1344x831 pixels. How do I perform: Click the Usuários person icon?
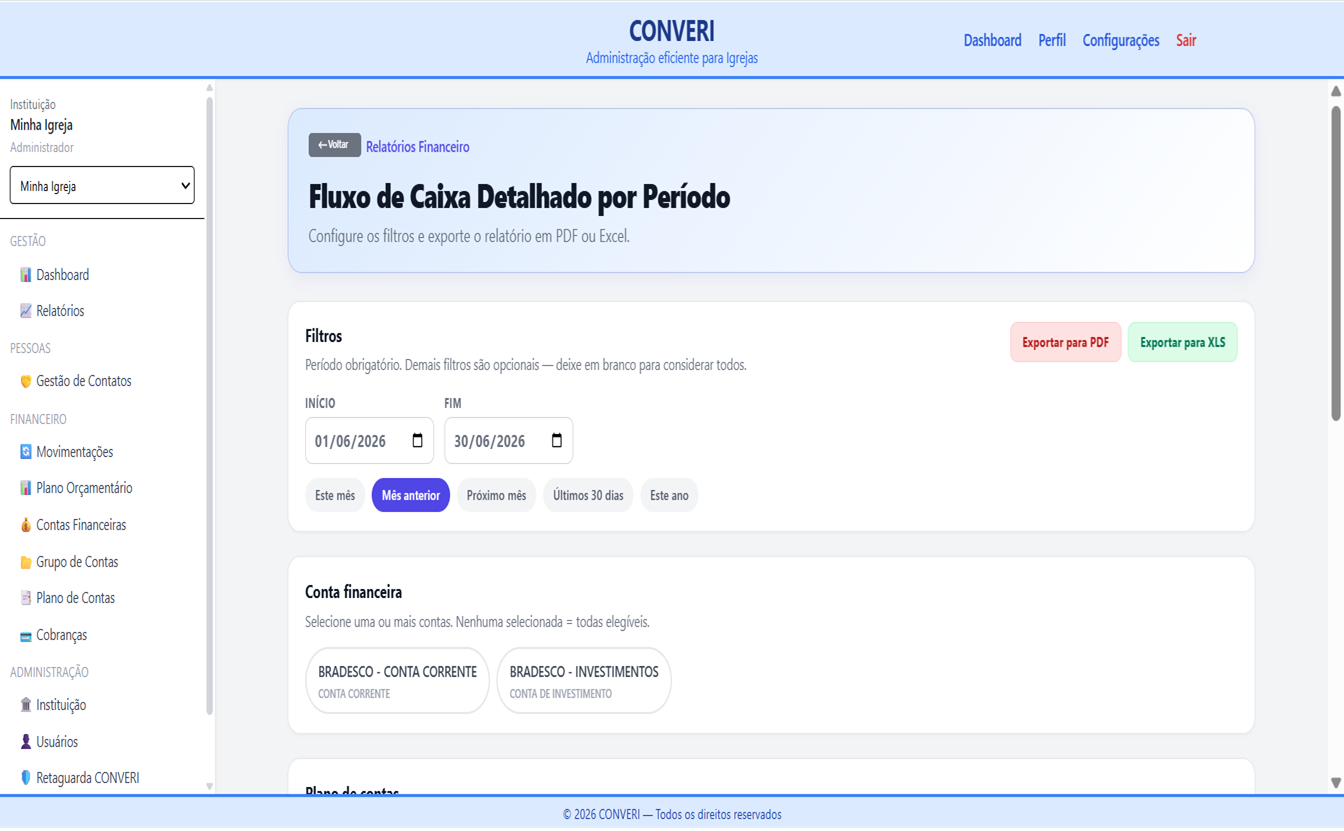tap(26, 742)
